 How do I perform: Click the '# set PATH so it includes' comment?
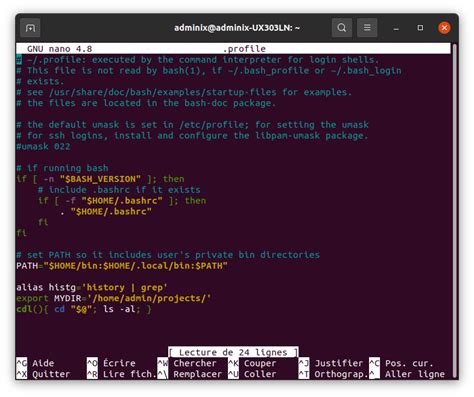[x=168, y=255]
